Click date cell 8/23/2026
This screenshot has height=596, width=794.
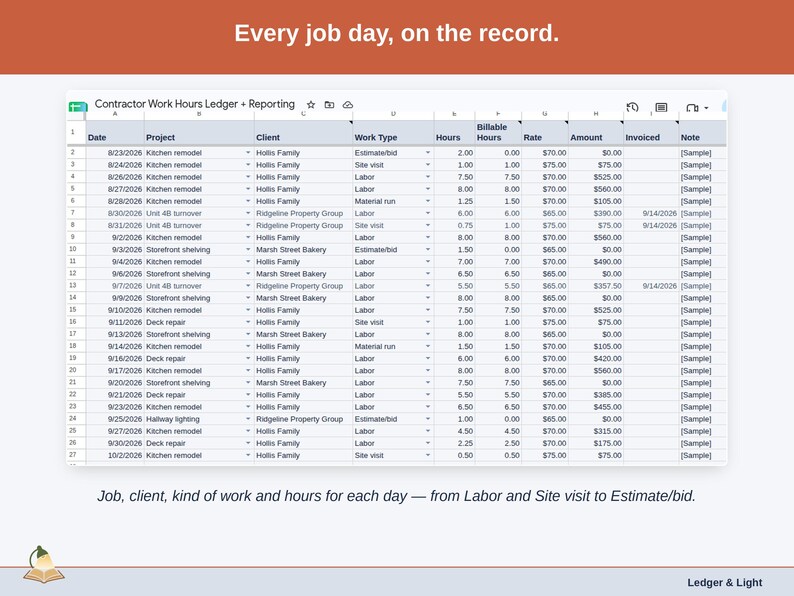coord(115,152)
